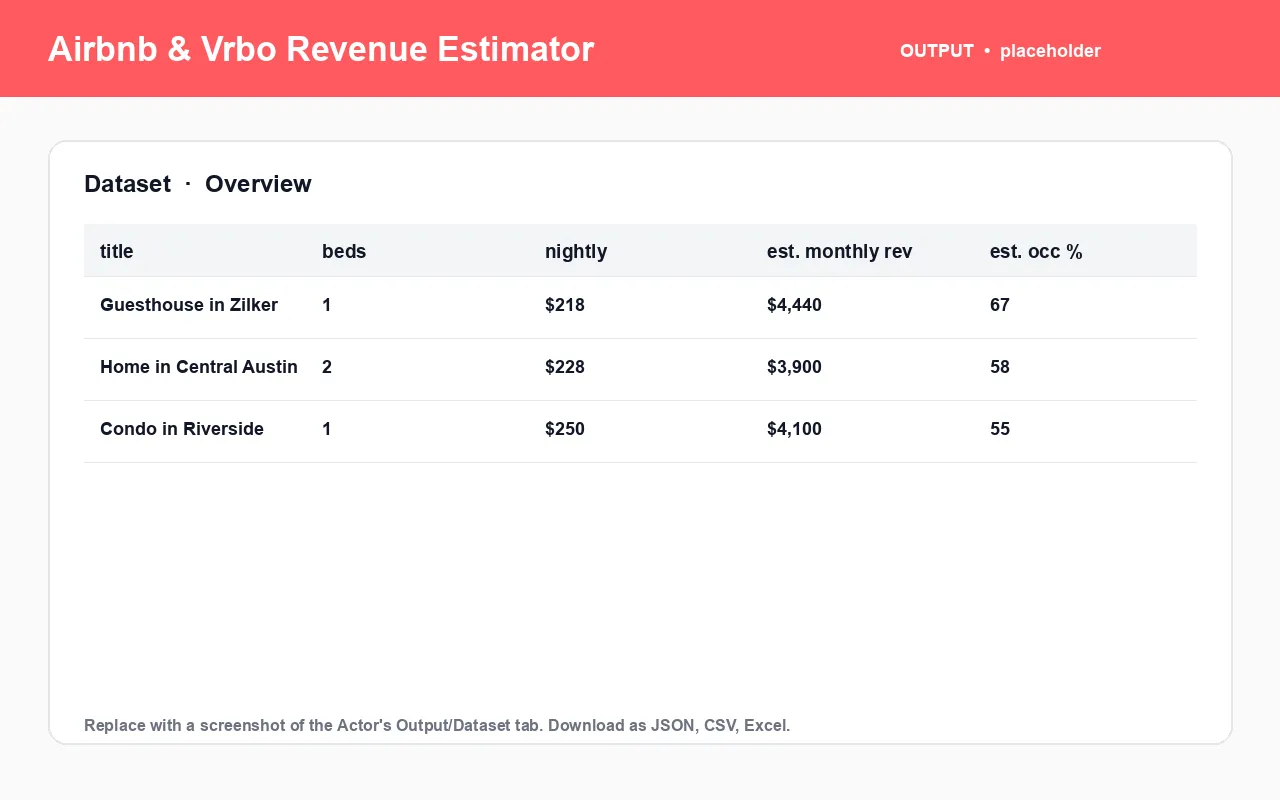The image size is (1280, 800).
Task: Click the Home in Central Austin title
Action: 199,367
